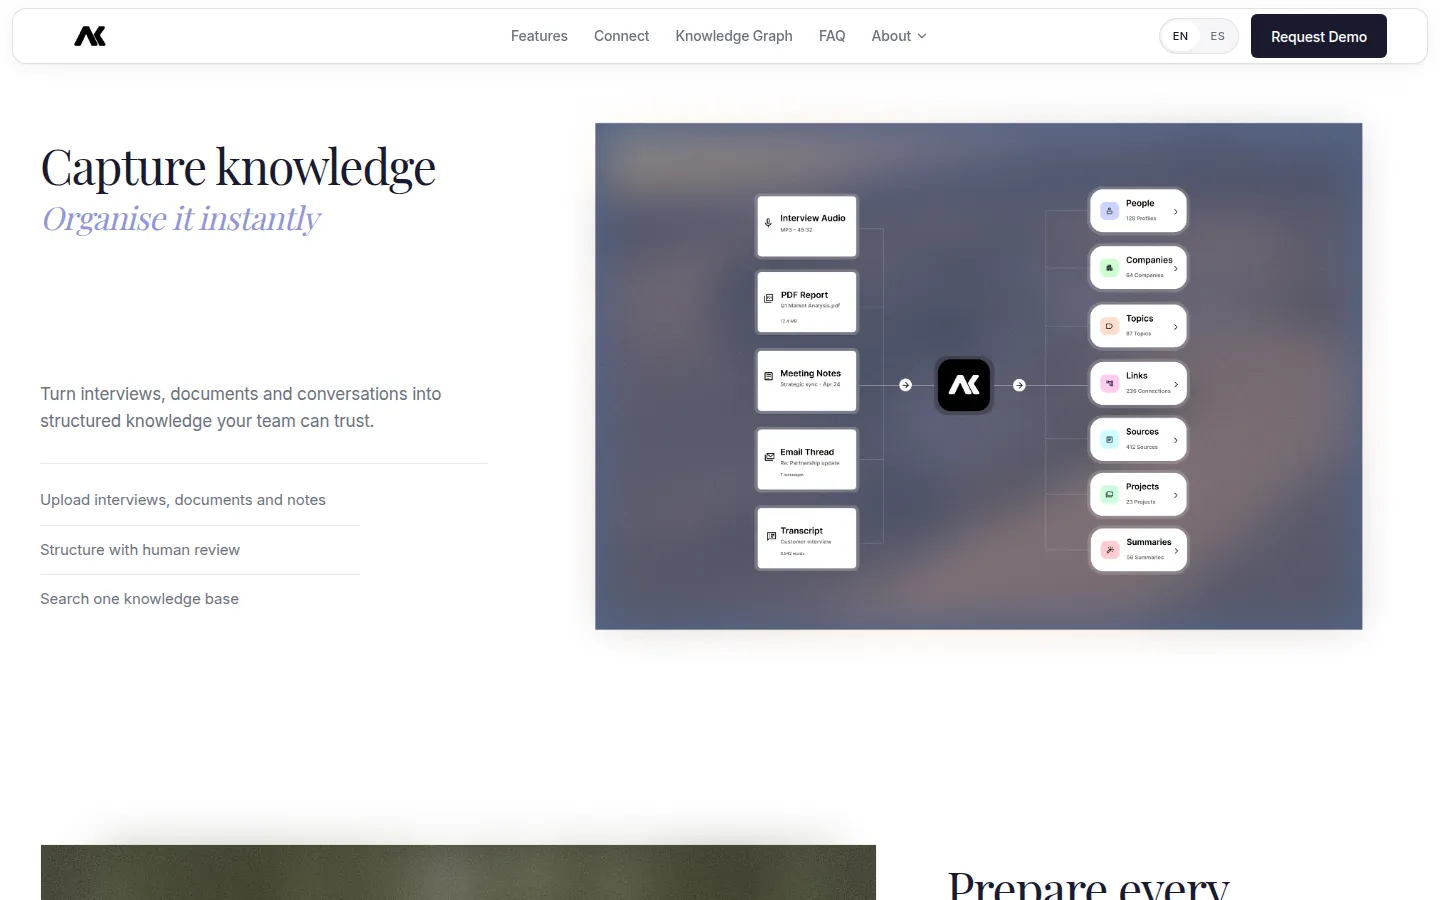The image size is (1440, 900).
Task: Click 'Email Thread' card title text
Action: 807,452
